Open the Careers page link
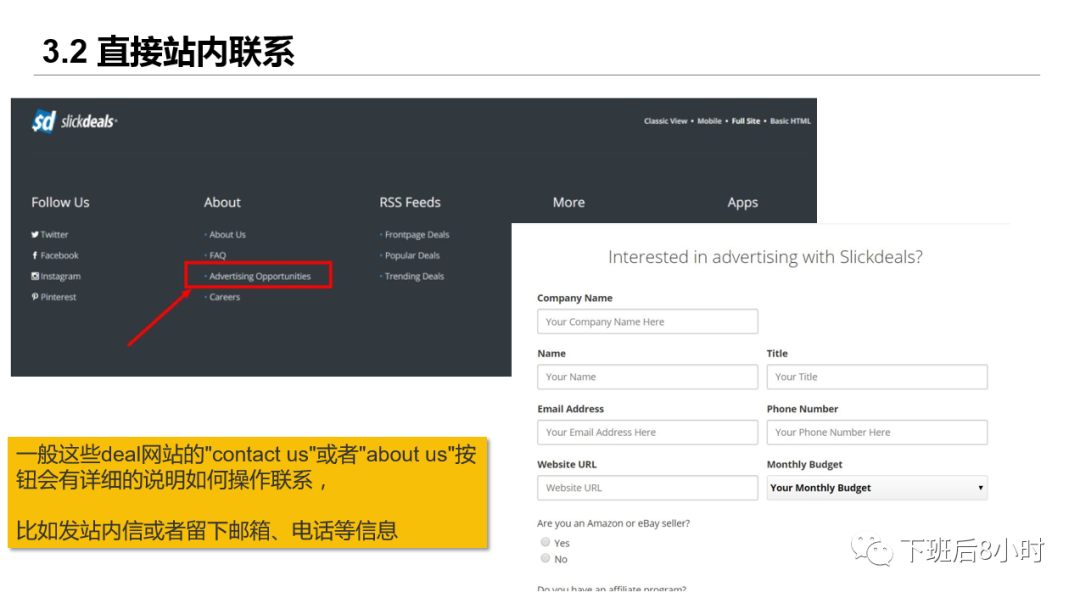Screen dimensions: 1080x598 [226, 296]
